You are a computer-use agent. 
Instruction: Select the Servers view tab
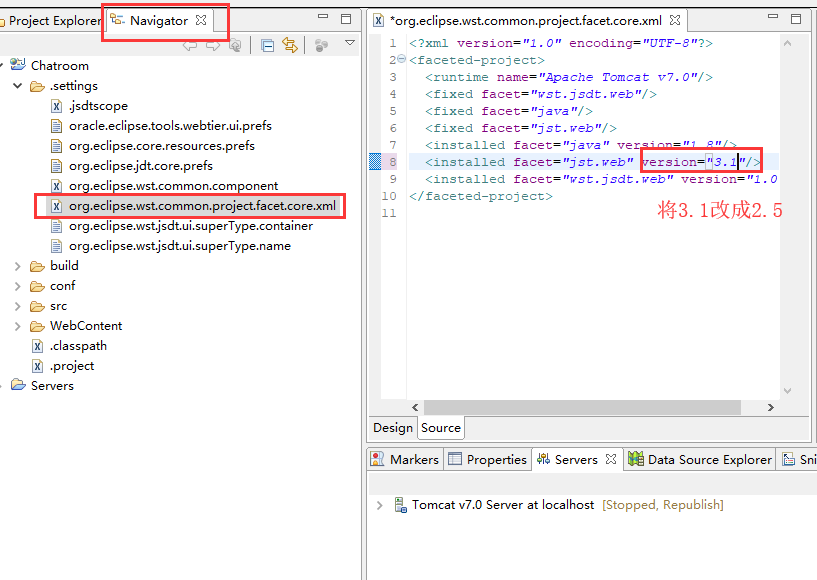click(x=575, y=460)
